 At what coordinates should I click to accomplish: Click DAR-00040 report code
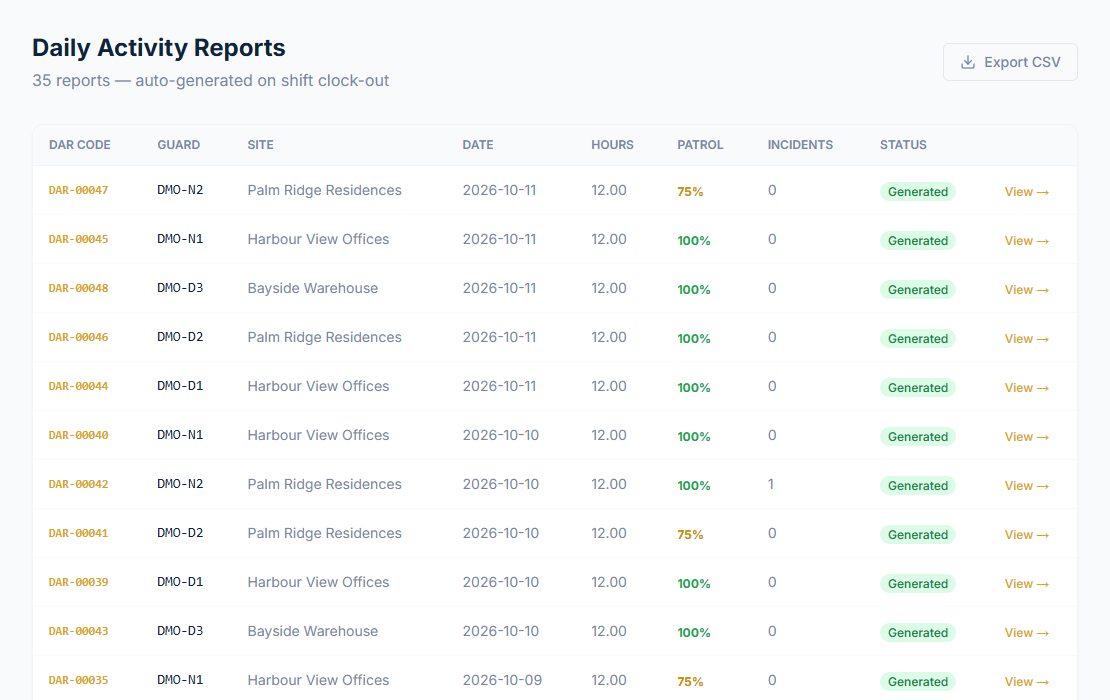click(x=79, y=435)
